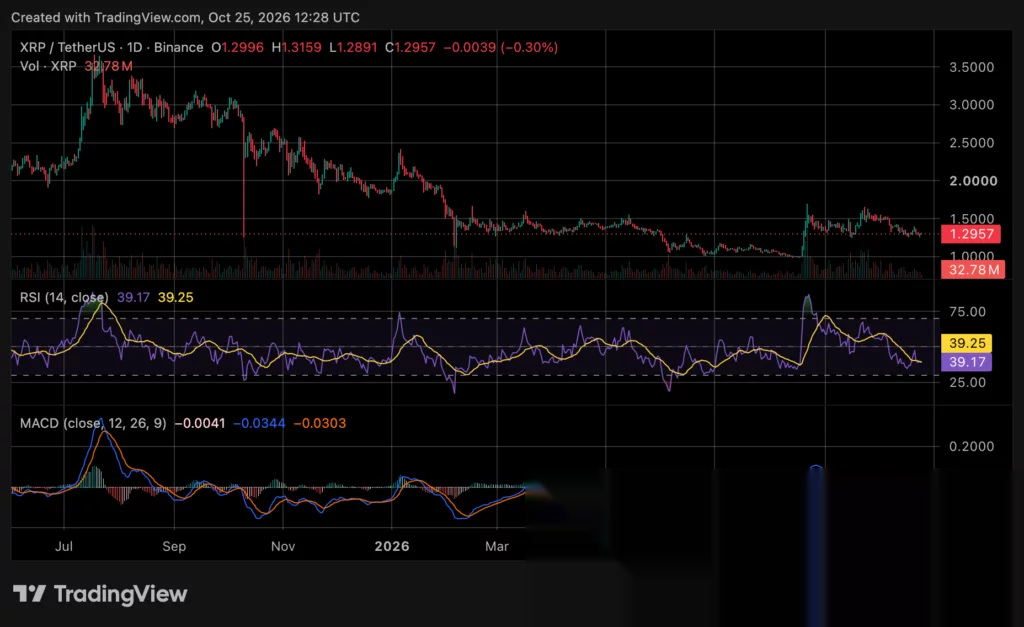The width and height of the screenshot is (1024, 627).
Task: Click the 1.5000 price axis label
Action: (971, 219)
